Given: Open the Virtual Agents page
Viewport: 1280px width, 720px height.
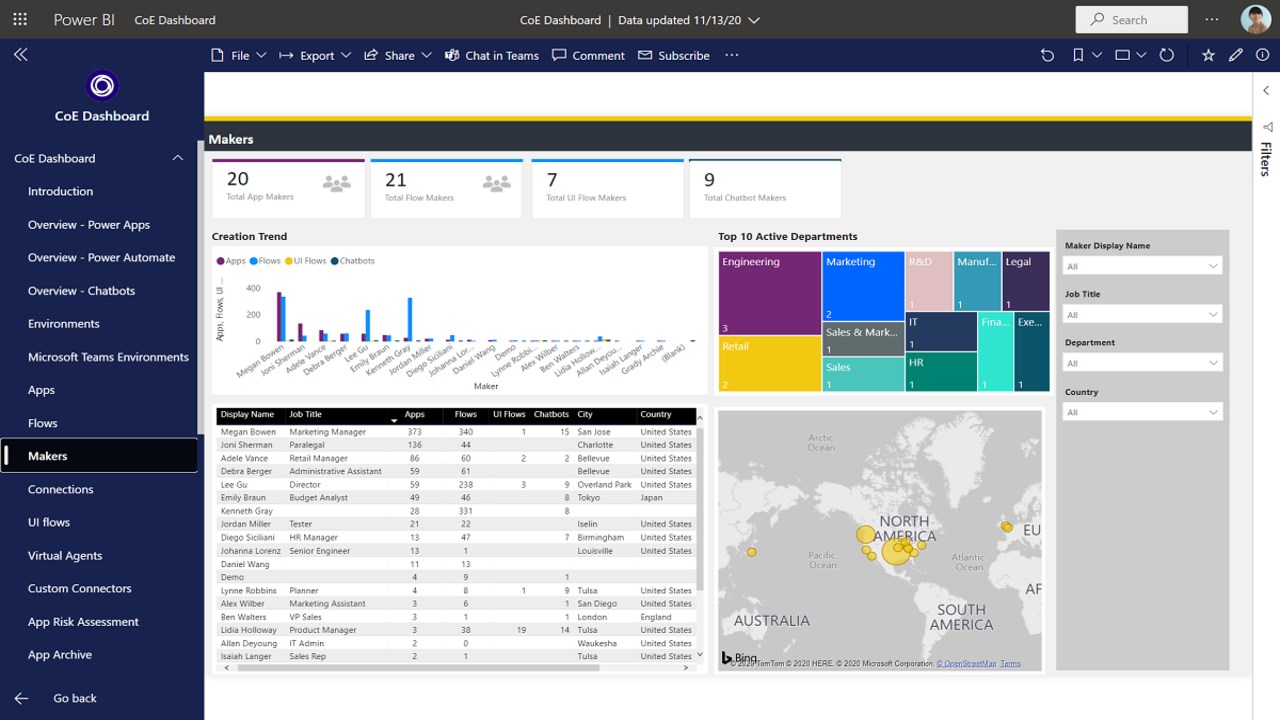Looking at the screenshot, I should [x=65, y=555].
